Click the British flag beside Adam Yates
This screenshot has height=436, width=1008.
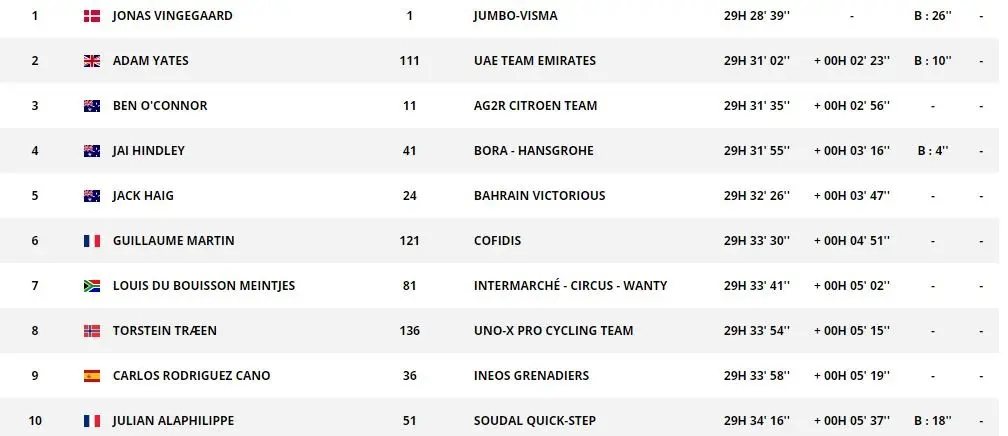[92, 61]
